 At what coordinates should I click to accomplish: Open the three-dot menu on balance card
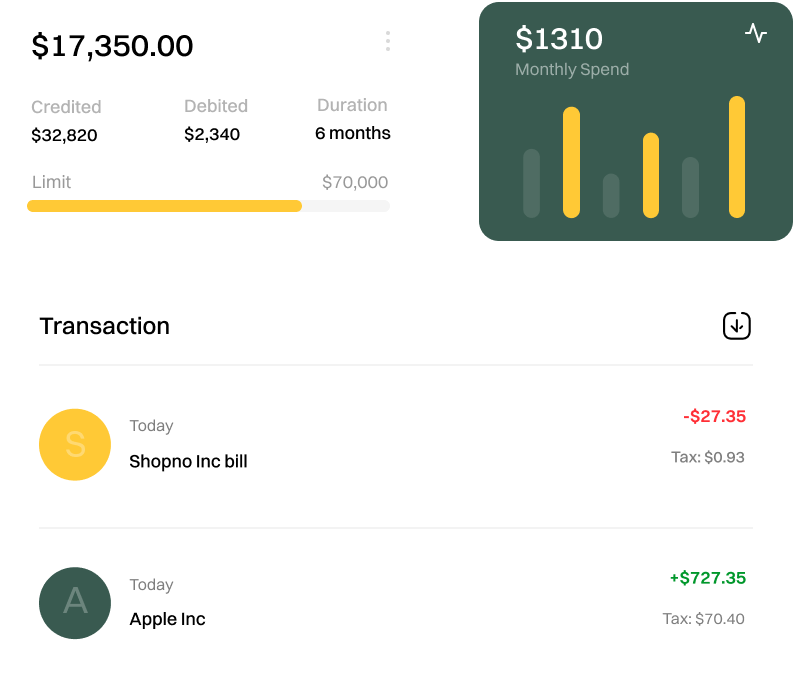coord(387,42)
